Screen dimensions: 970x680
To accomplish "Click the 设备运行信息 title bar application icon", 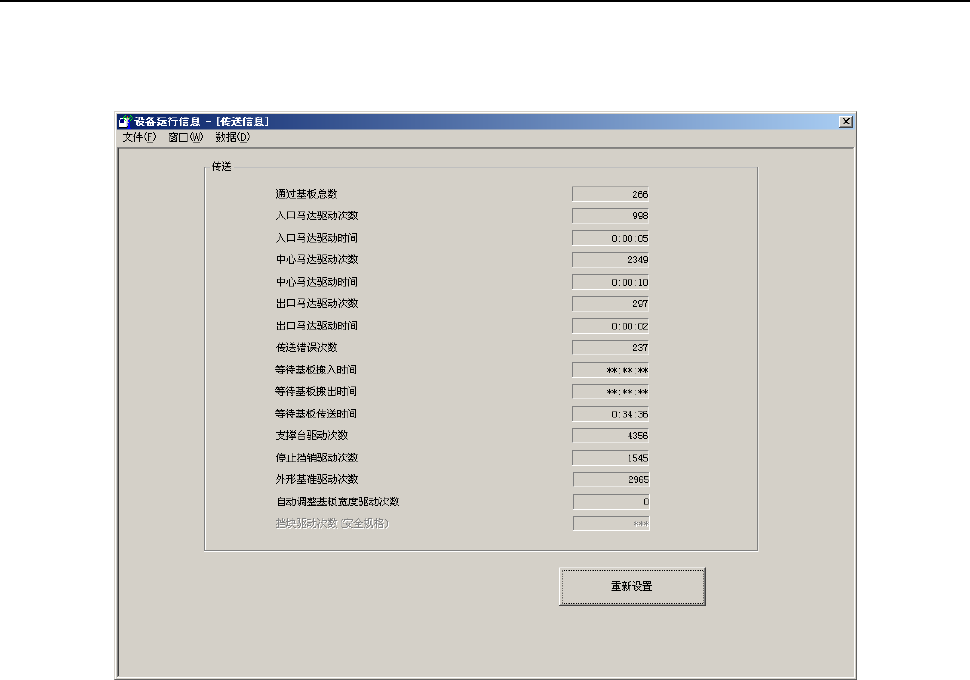I will (x=125, y=121).
